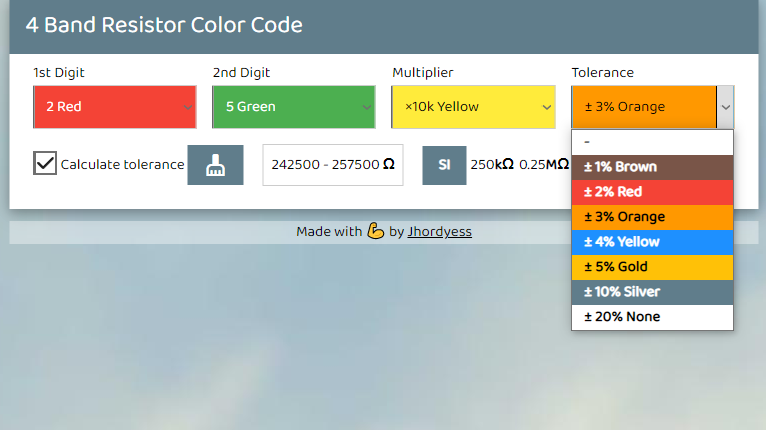The height and width of the screenshot is (430, 766).
Task: Choose ± 5% Gold tolerance option
Action: coord(652,267)
